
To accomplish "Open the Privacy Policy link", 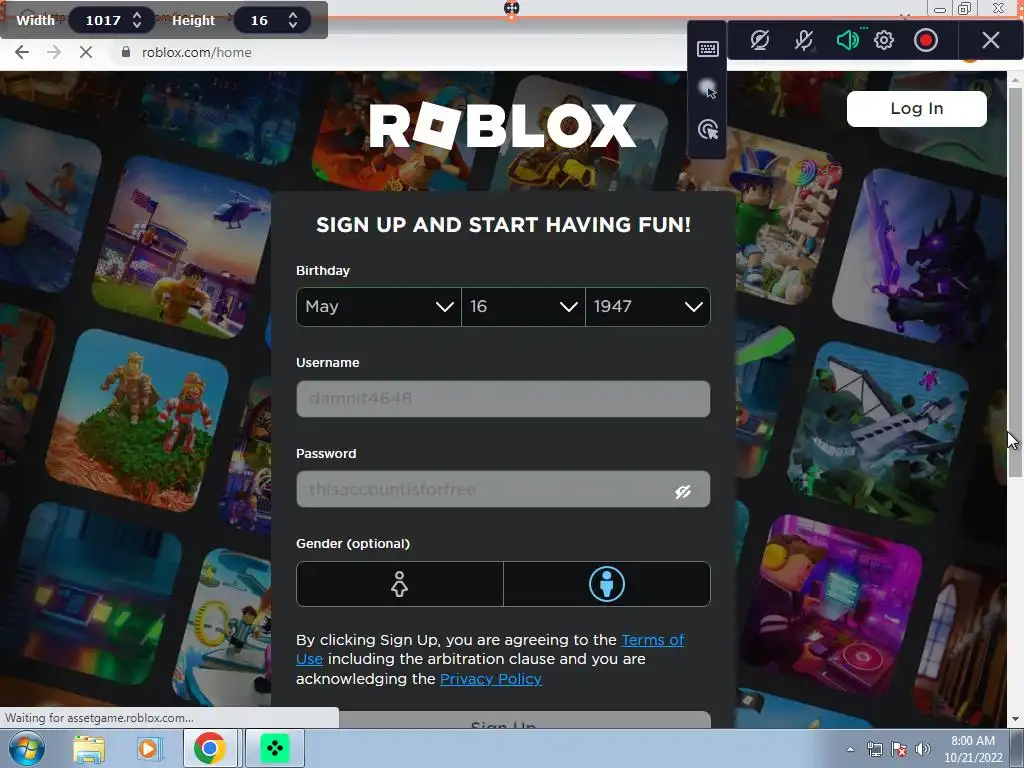I will coord(490,679).
